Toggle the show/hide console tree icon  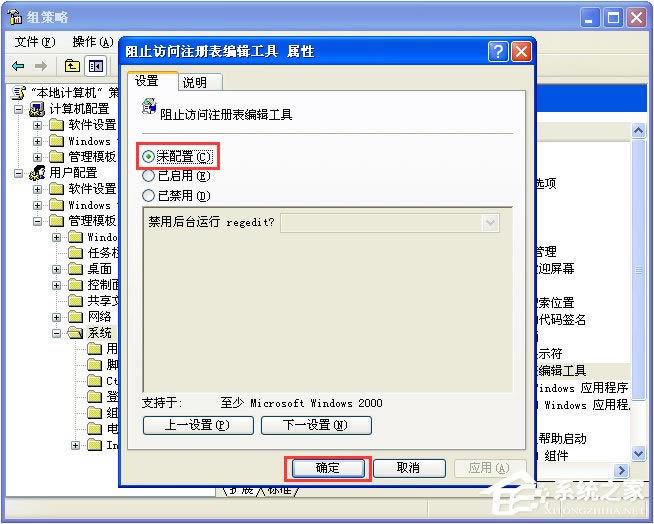(x=96, y=66)
